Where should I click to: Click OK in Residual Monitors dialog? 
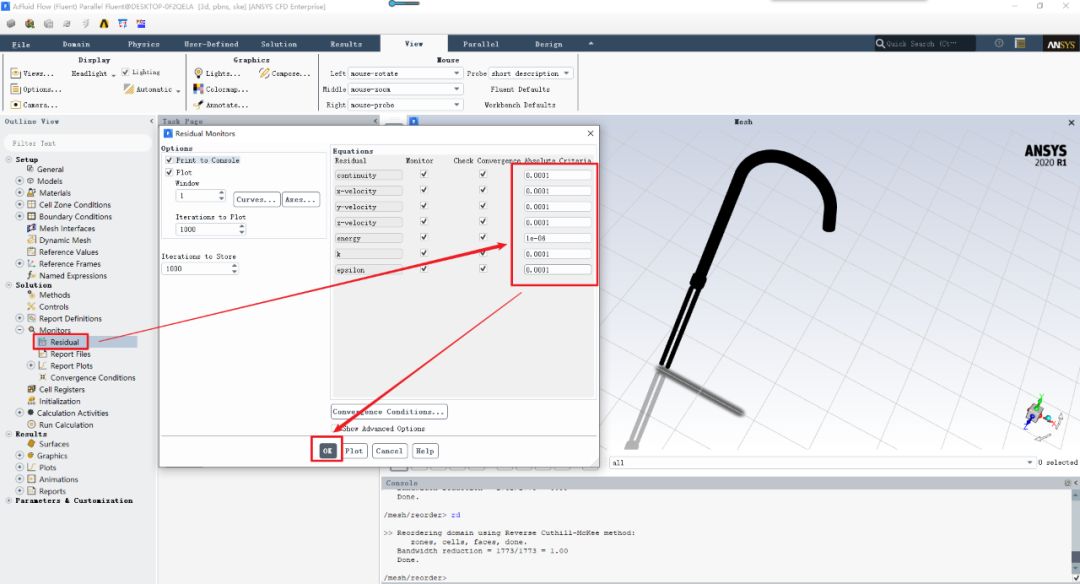pos(327,450)
